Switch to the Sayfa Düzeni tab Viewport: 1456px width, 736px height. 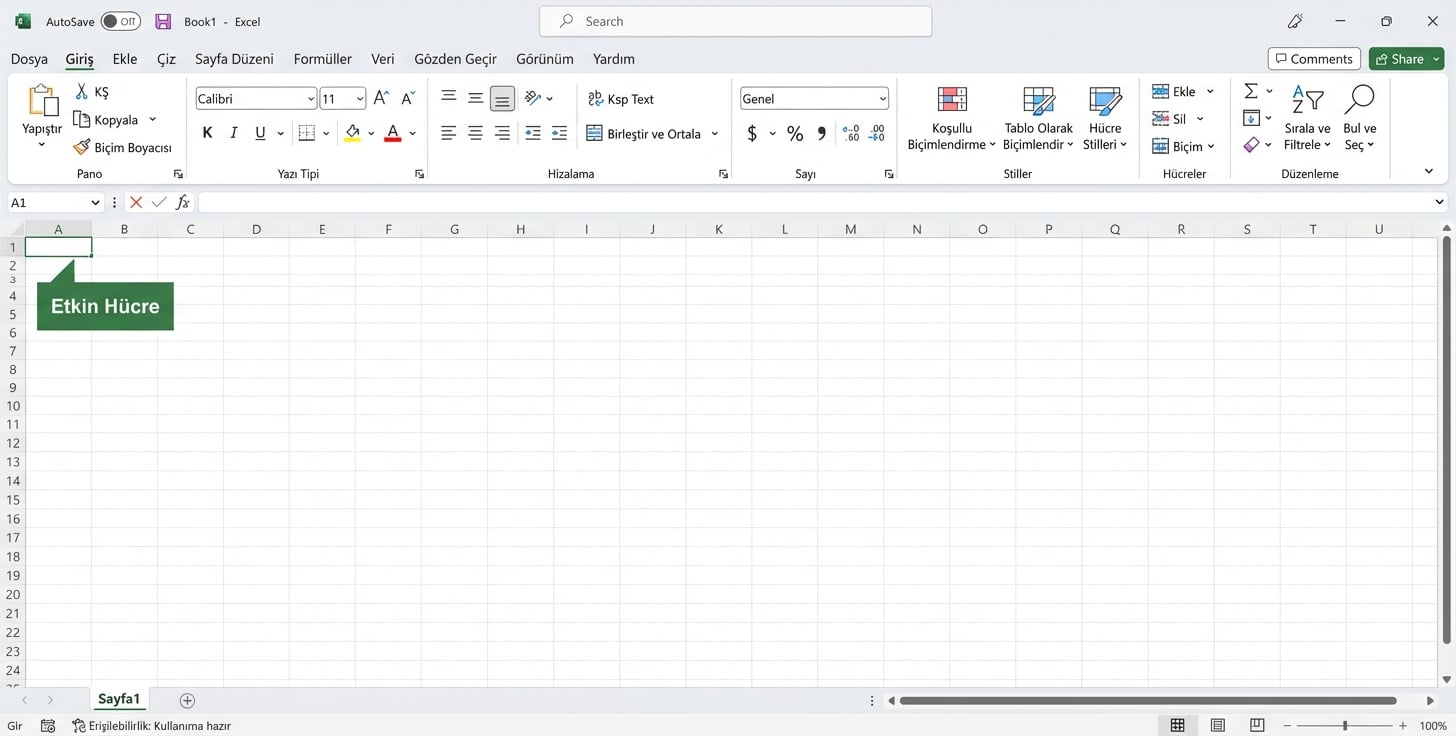234,59
